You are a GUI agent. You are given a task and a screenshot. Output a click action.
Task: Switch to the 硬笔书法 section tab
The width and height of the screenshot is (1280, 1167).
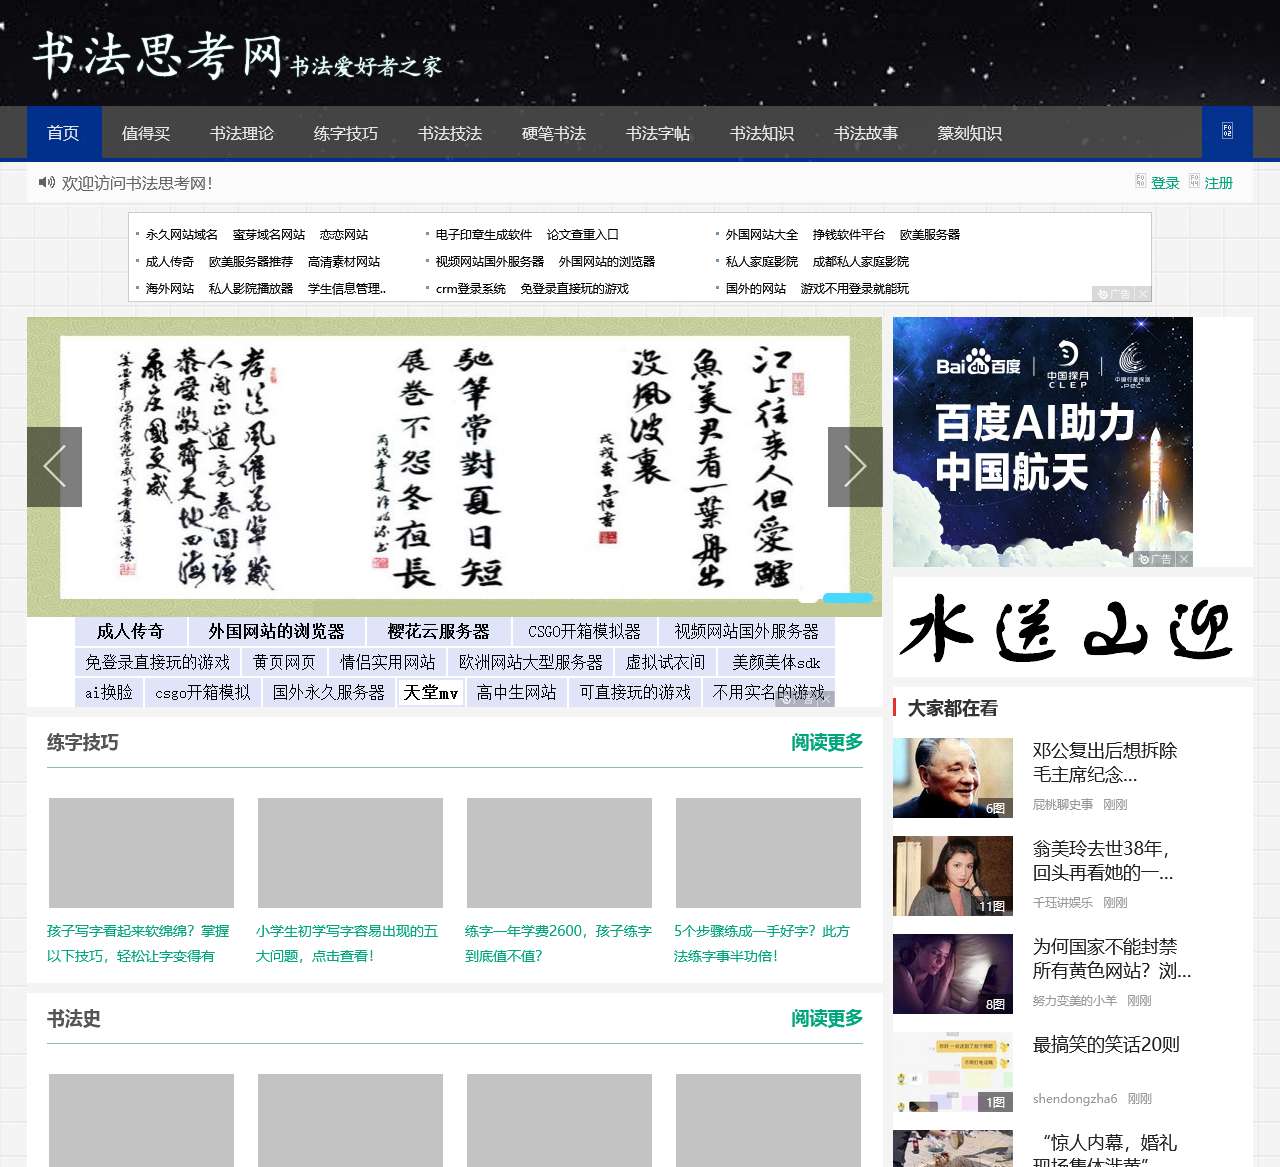[553, 132]
